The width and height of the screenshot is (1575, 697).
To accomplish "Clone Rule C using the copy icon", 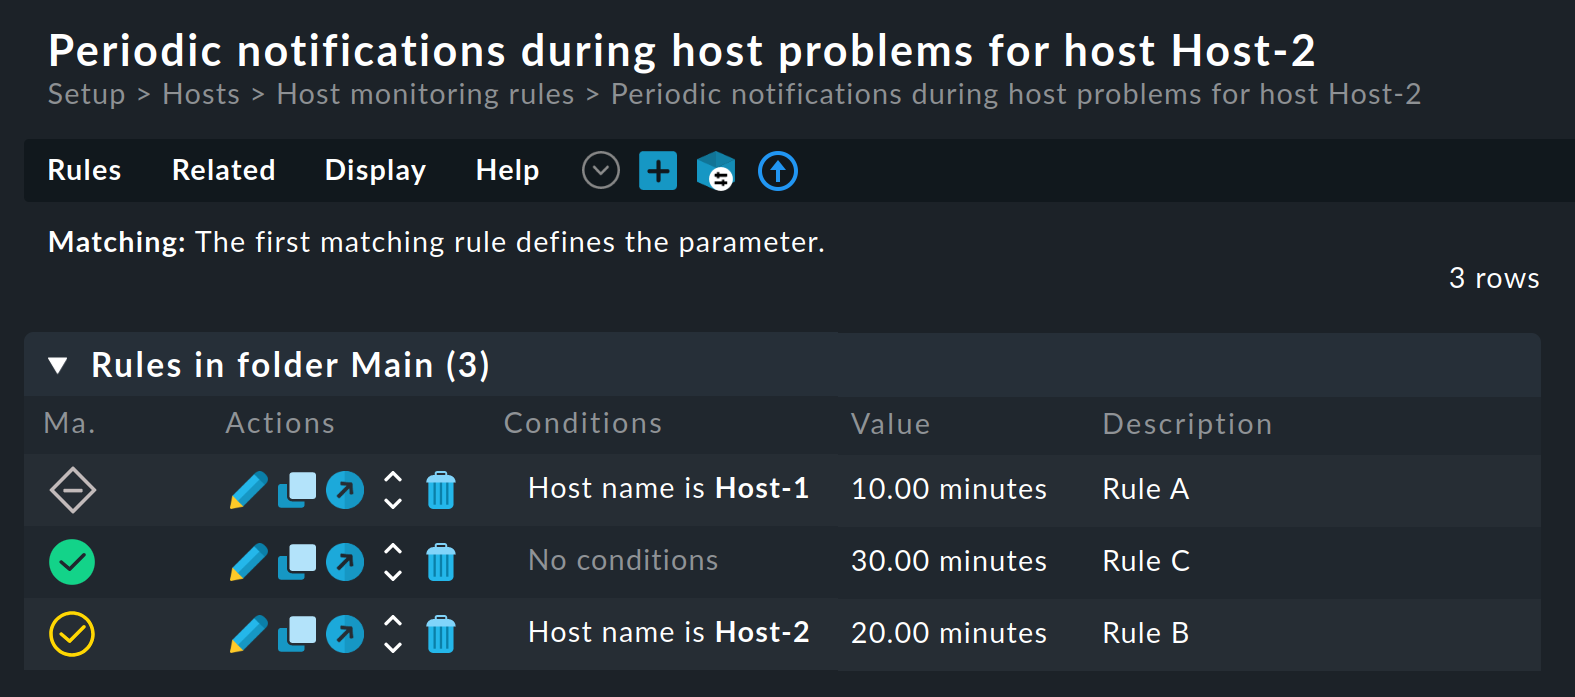I will pyautogui.click(x=295, y=562).
